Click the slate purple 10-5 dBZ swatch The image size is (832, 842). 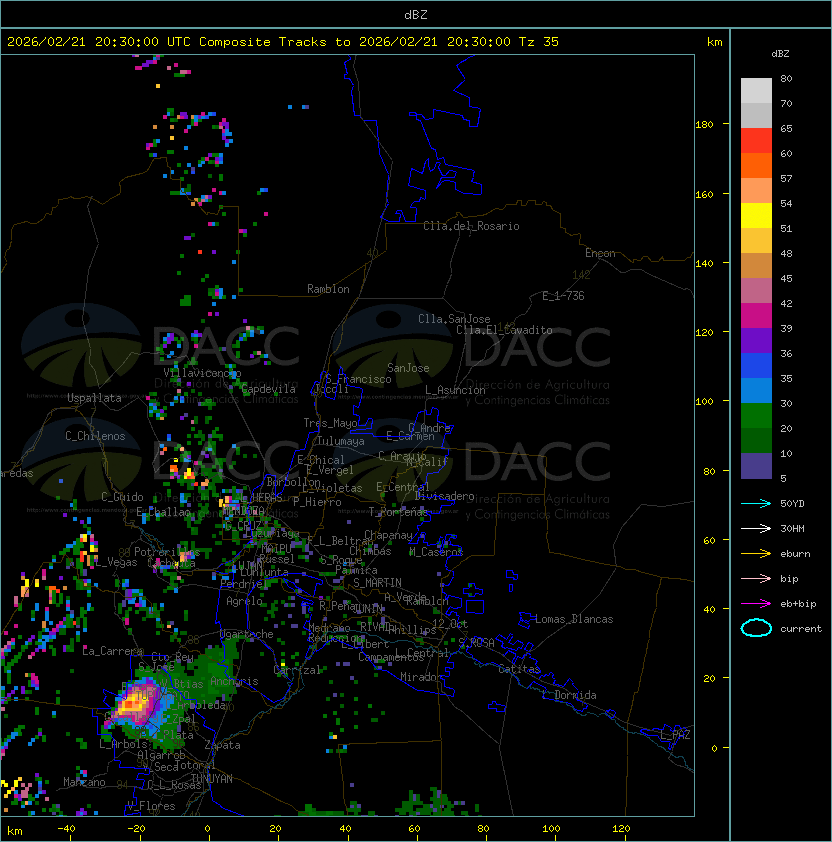click(756, 466)
